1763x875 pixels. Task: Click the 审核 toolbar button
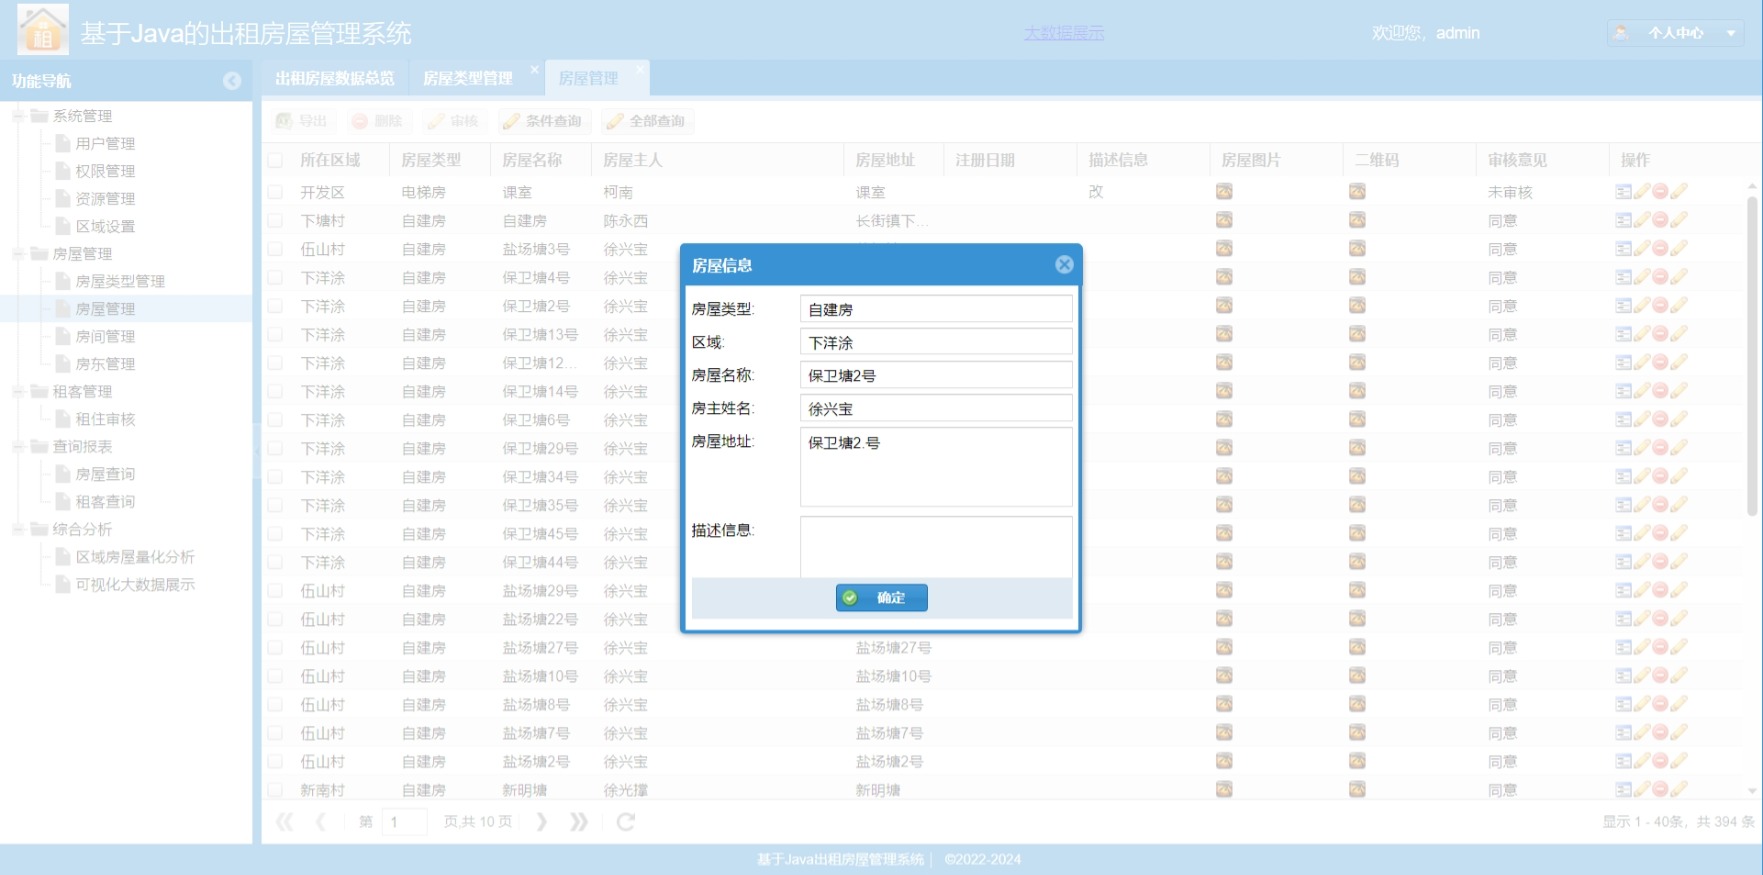[453, 121]
